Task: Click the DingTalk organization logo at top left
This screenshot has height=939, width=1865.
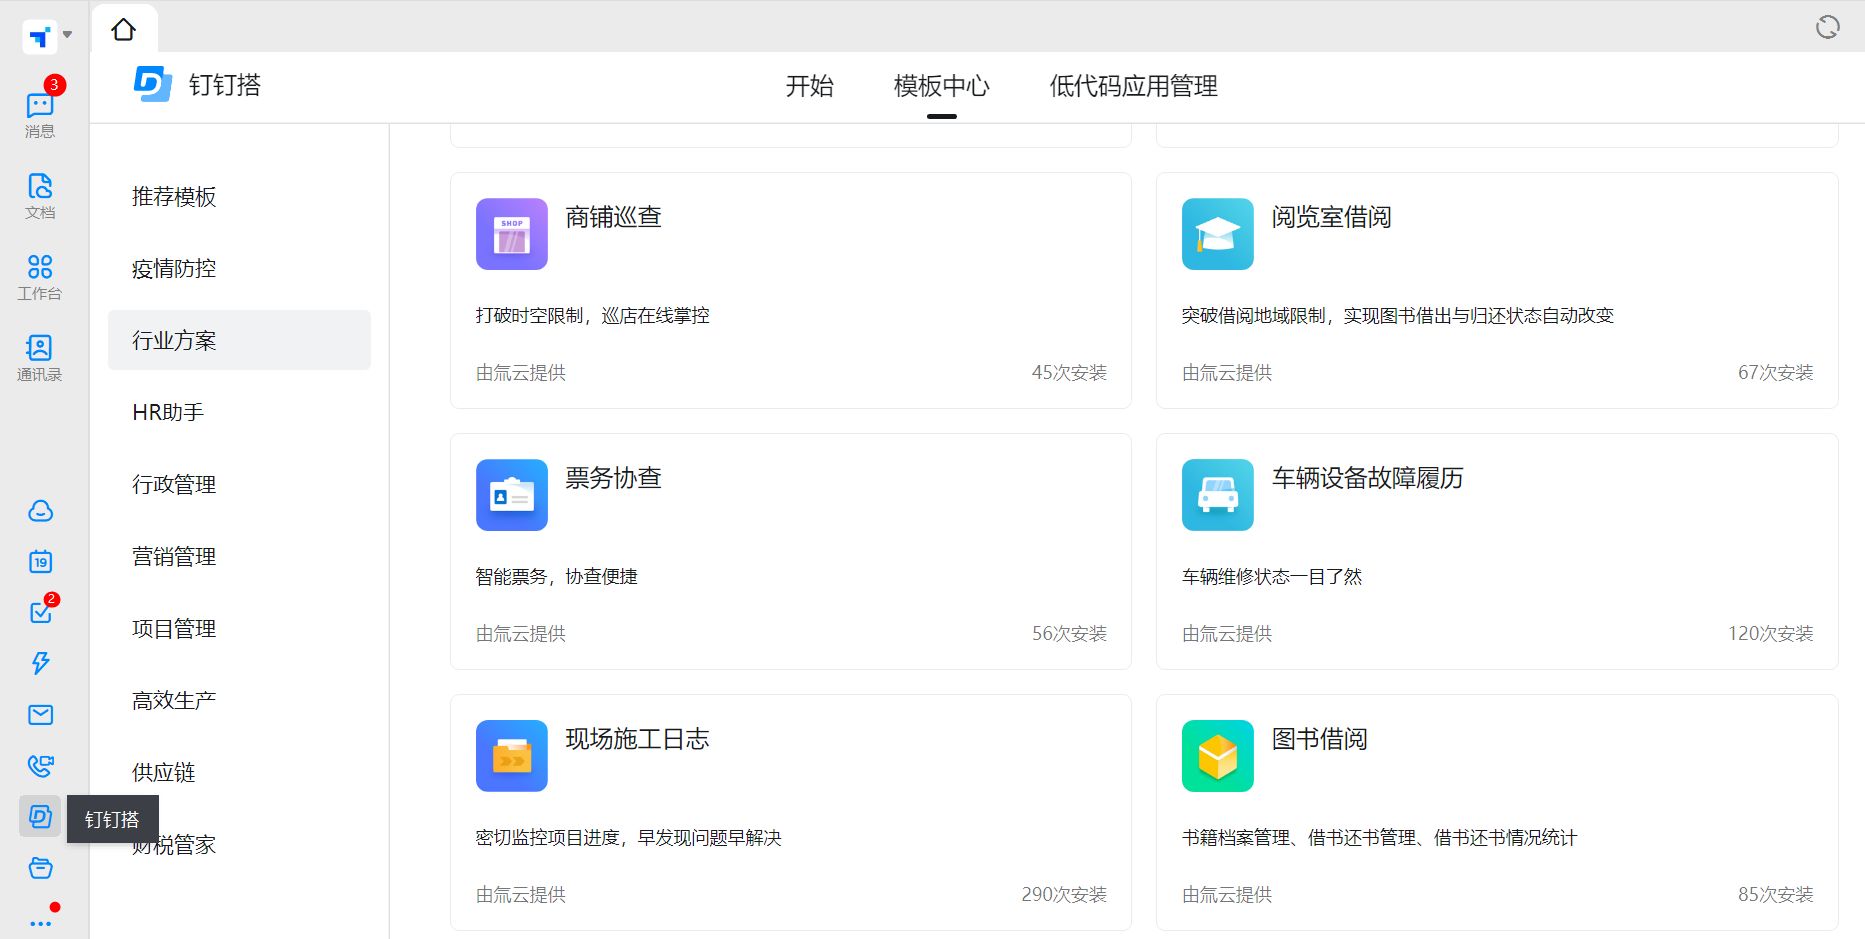Action: [x=39, y=37]
